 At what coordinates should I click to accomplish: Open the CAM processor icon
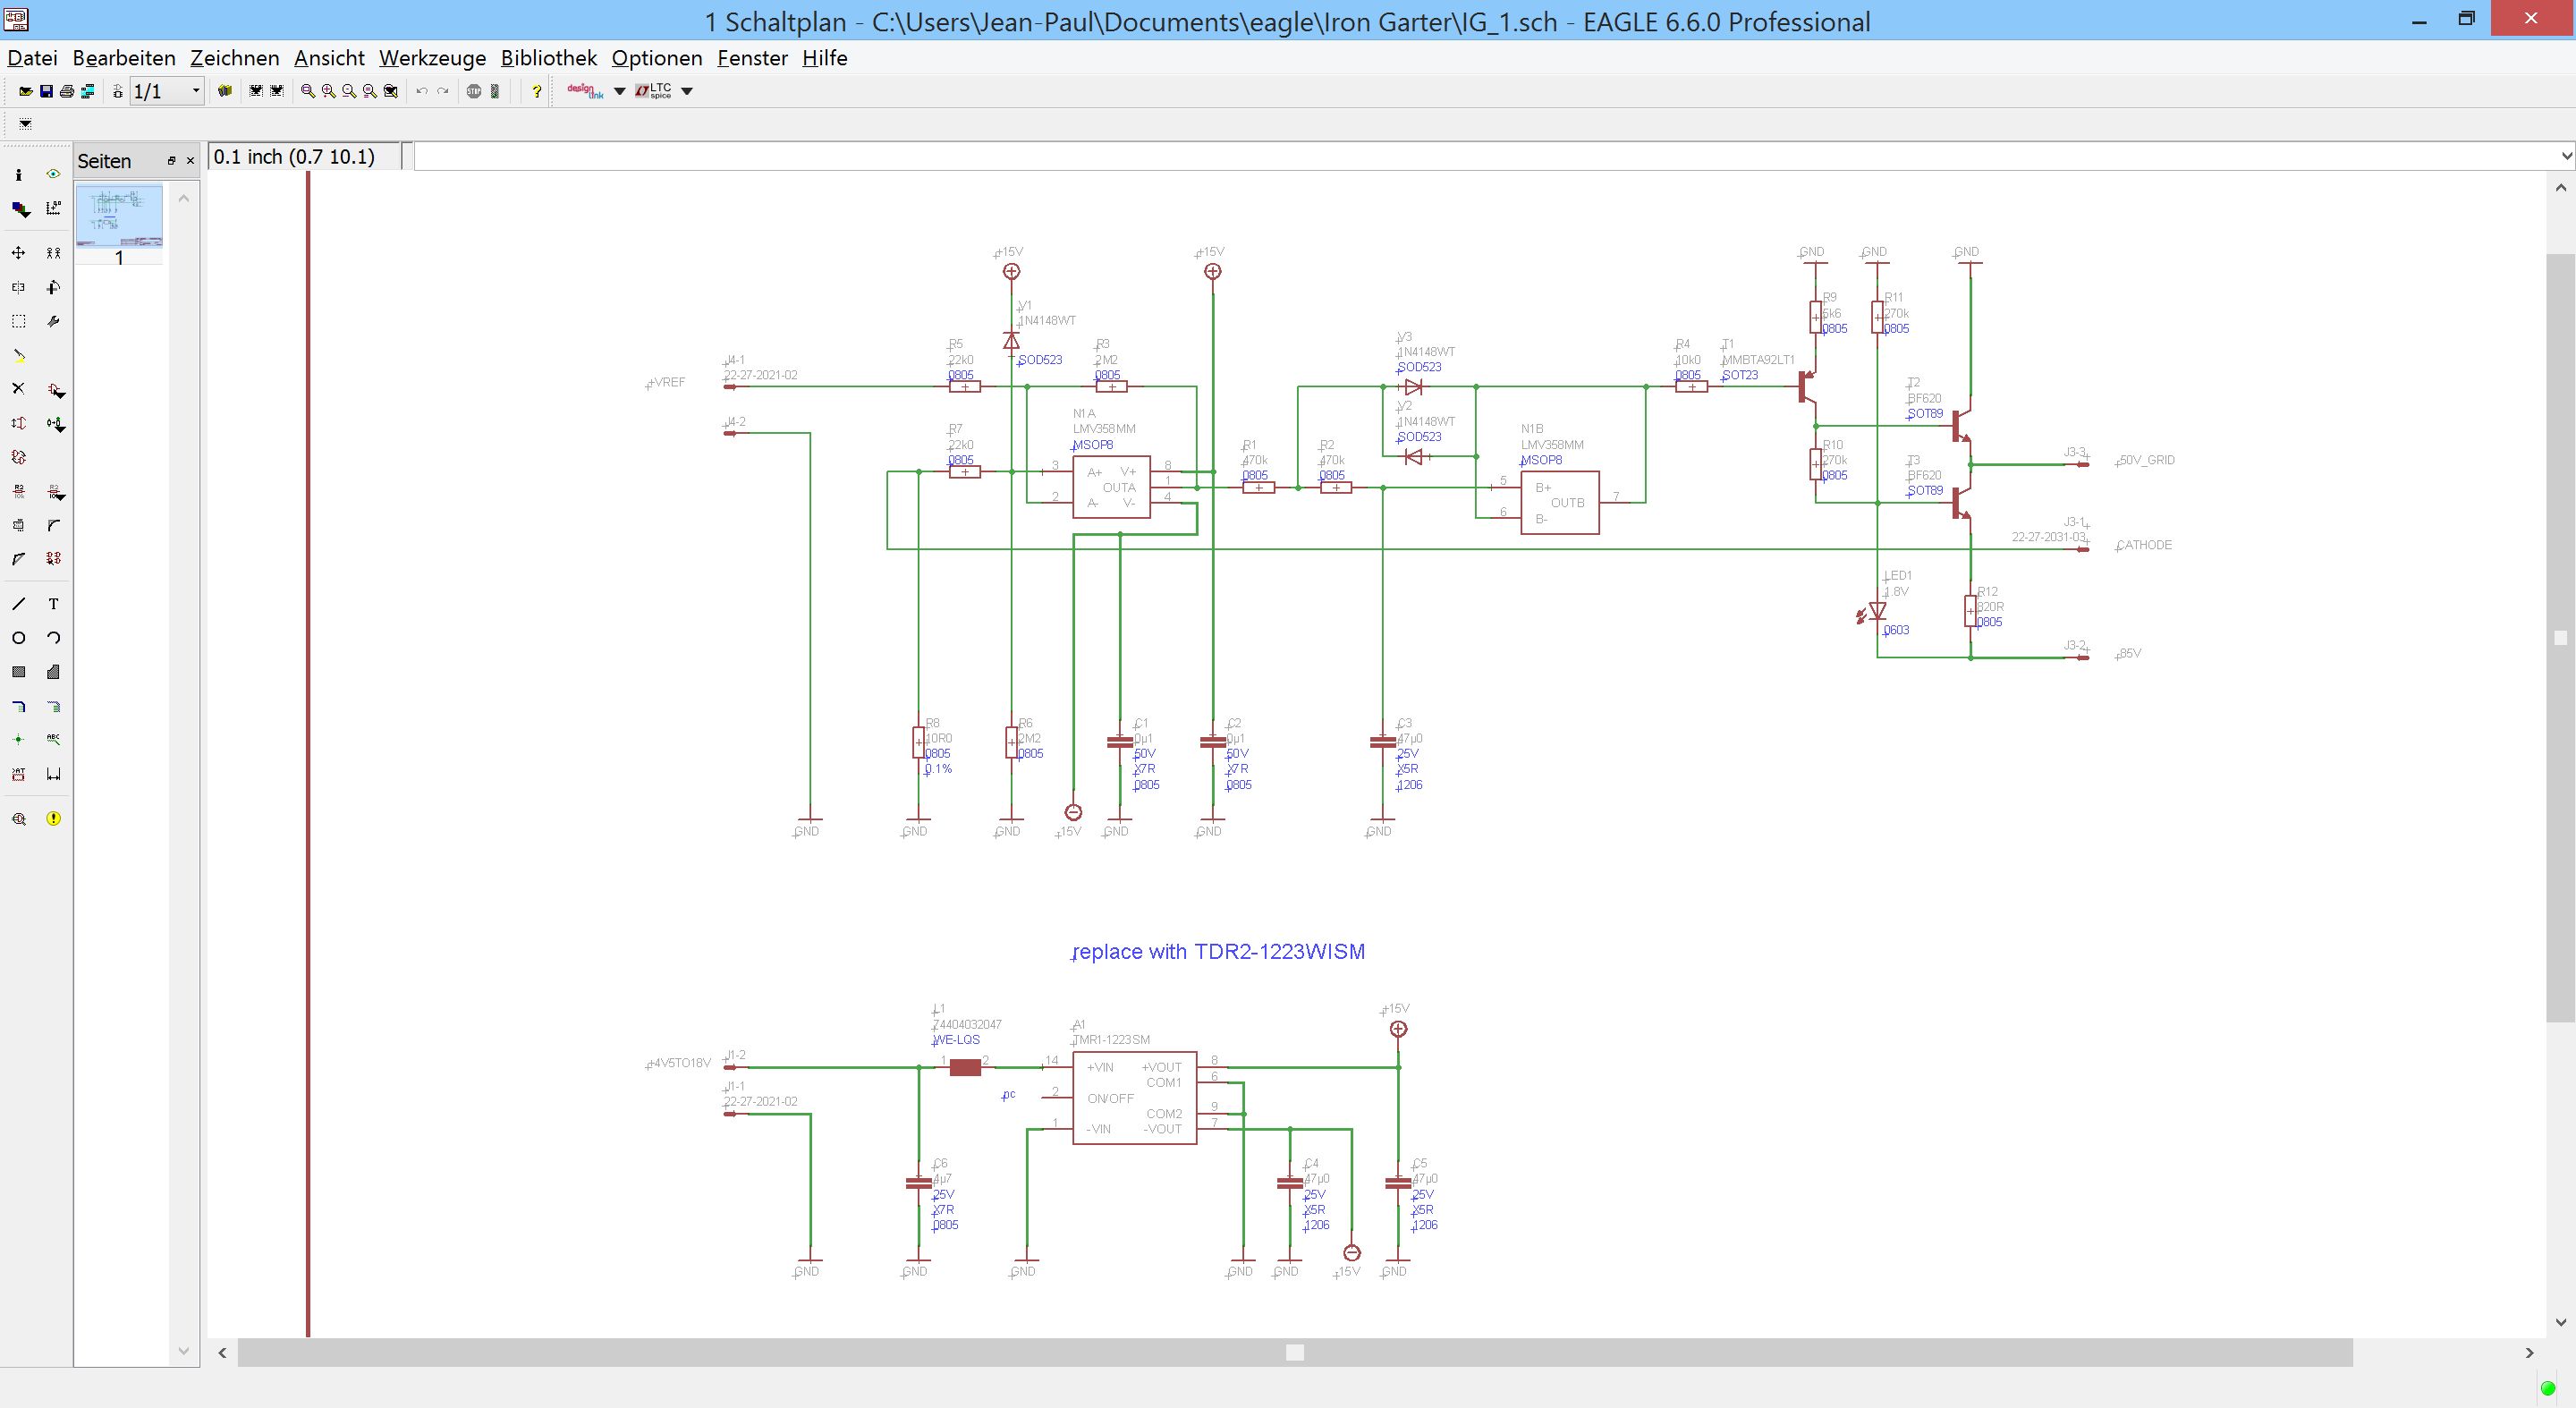click(x=88, y=91)
